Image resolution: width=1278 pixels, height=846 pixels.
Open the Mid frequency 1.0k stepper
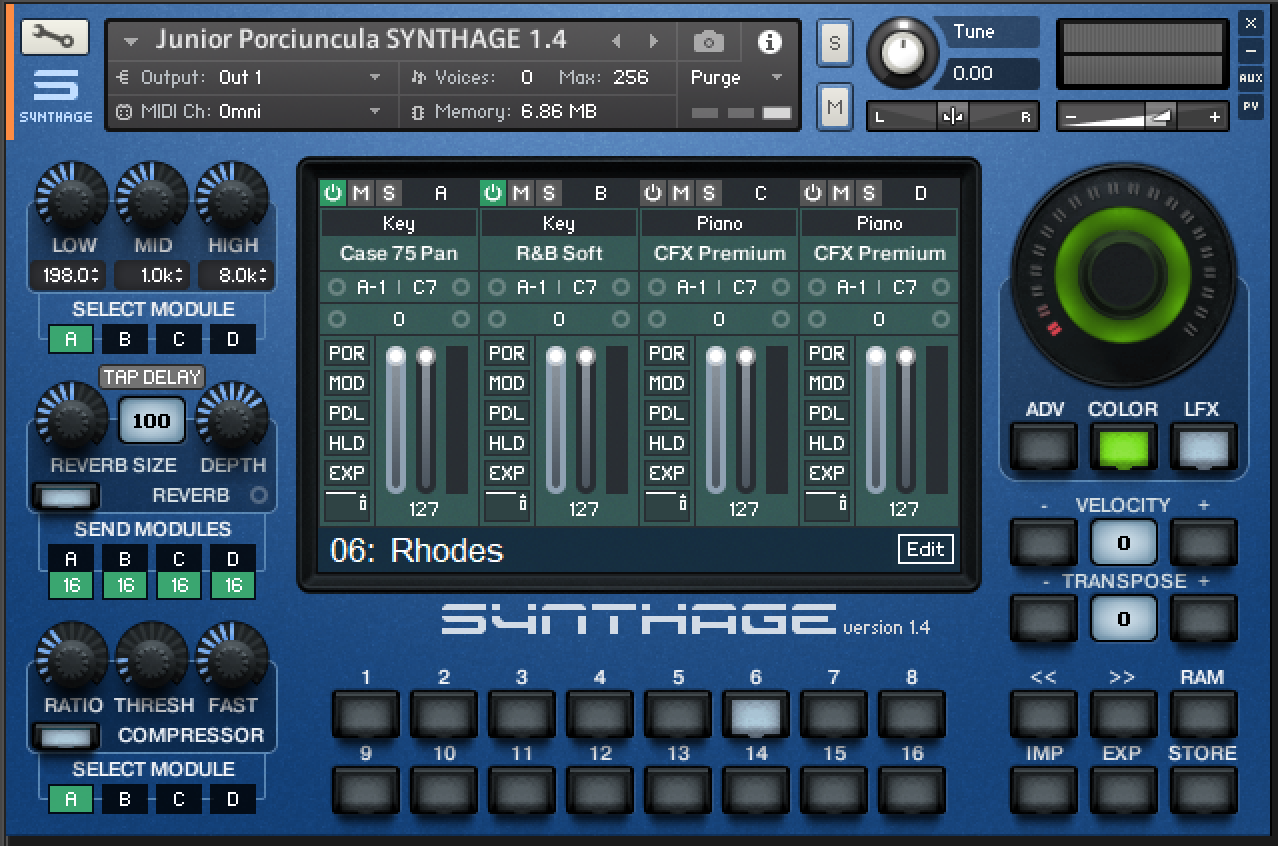tap(152, 275)
